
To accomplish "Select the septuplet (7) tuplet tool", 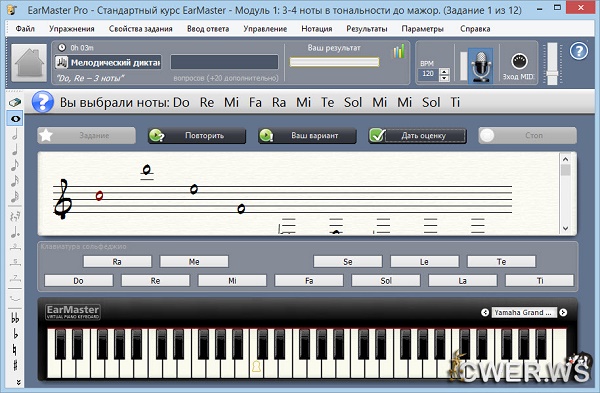I will click(x=15, y=278).
